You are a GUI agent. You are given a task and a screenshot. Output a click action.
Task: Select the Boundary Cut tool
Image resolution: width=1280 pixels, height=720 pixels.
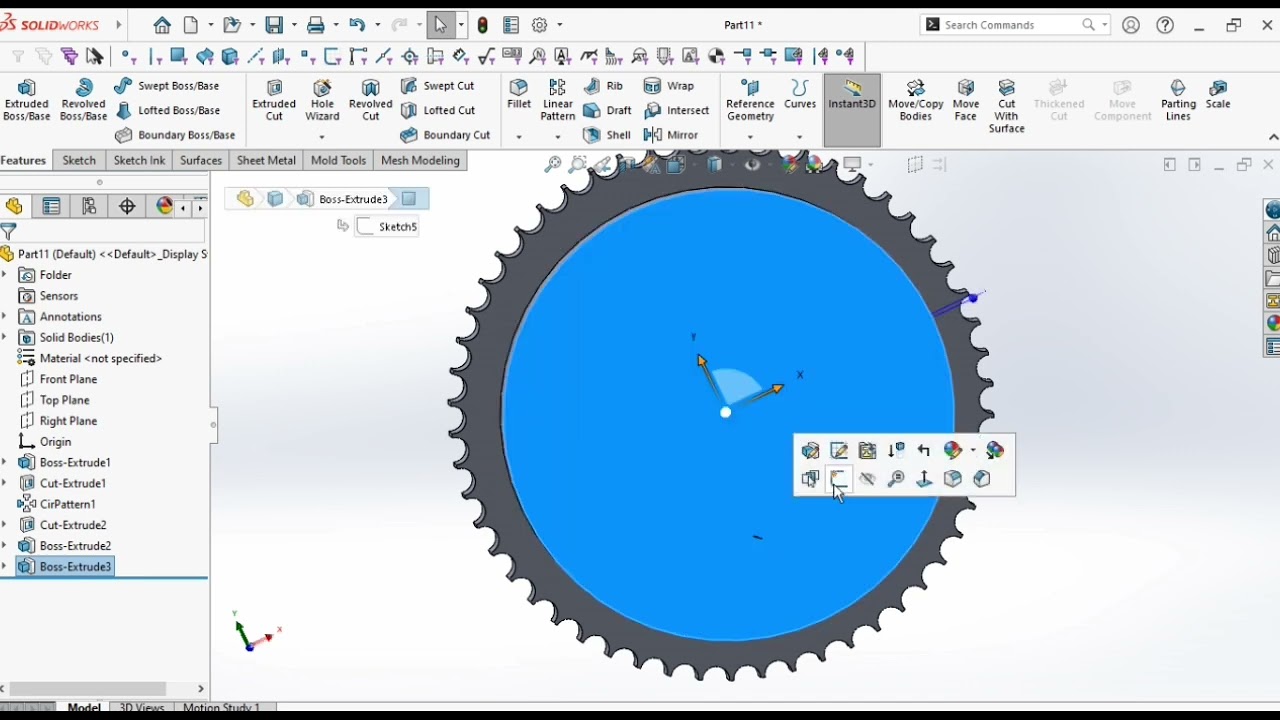click(x=446, y=135)
